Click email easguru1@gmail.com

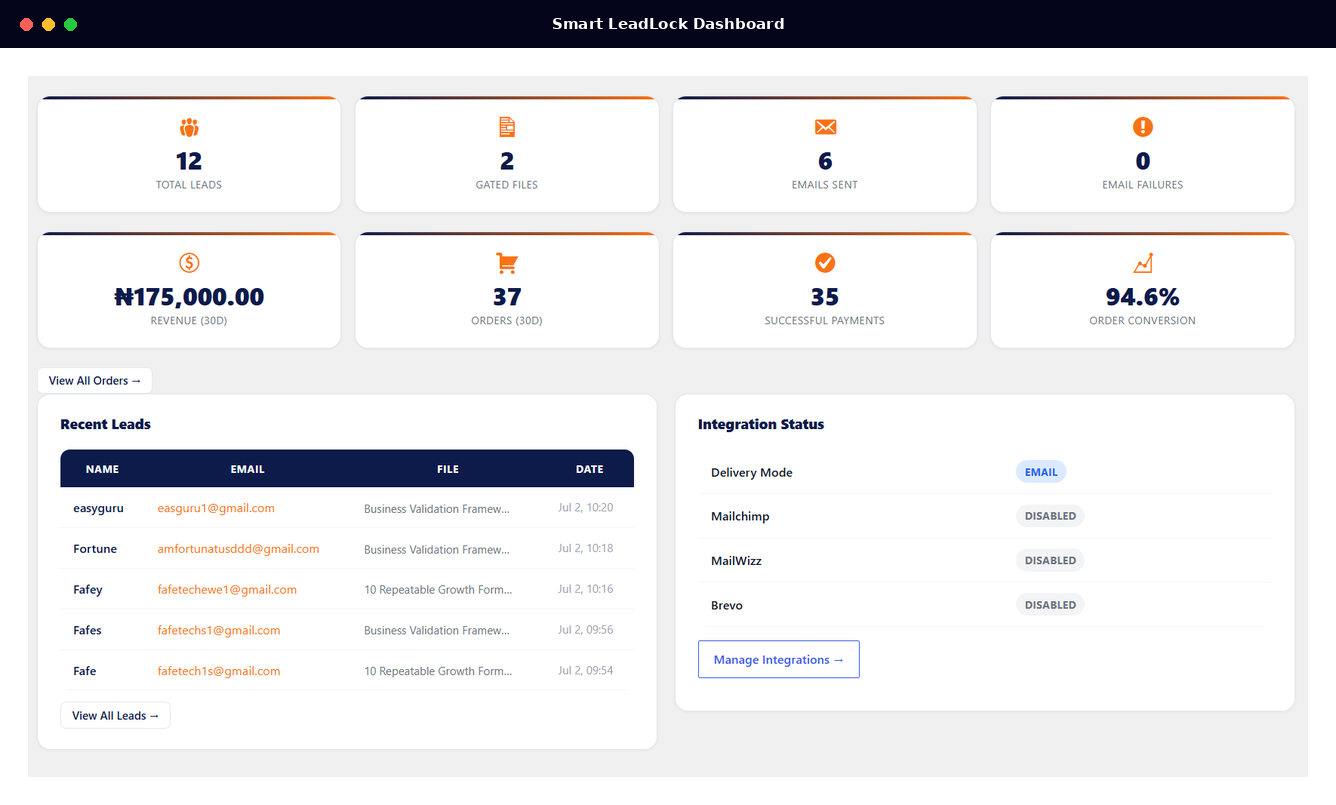(216, 508)
